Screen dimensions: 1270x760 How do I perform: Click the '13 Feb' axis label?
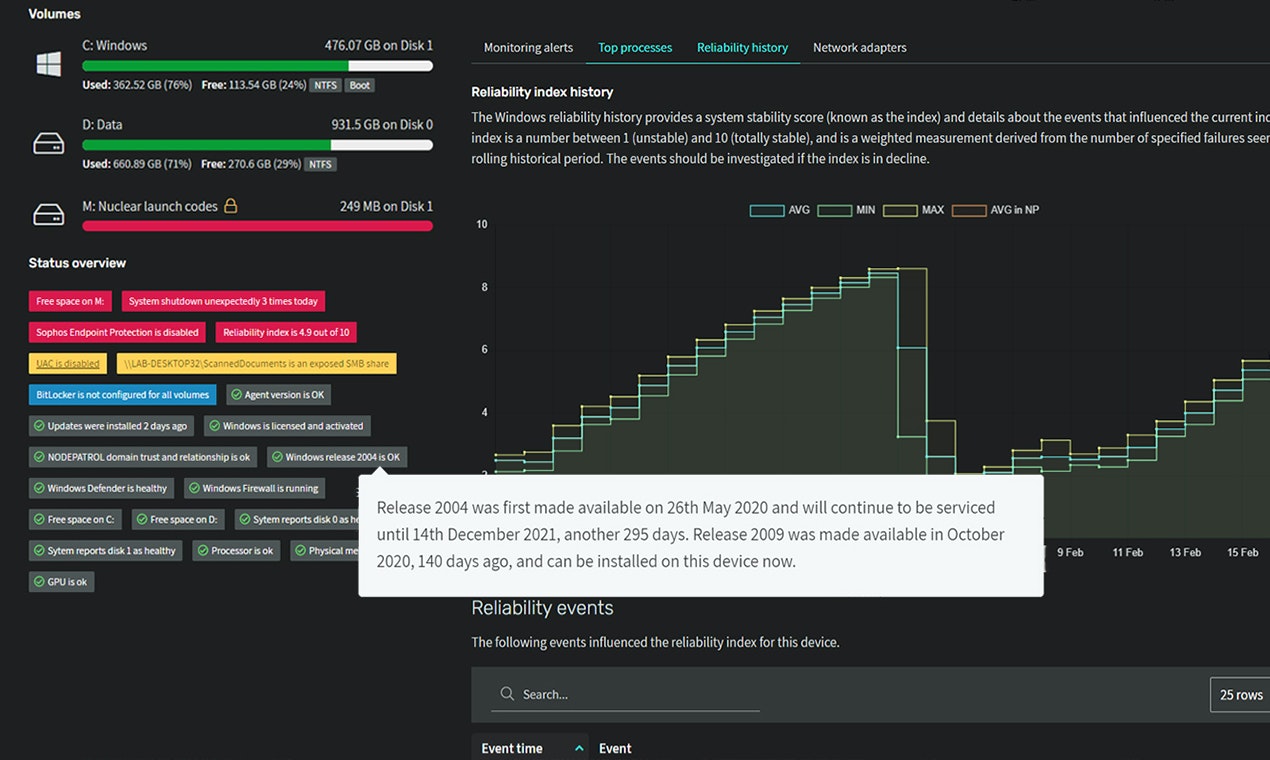[1185, 552]
